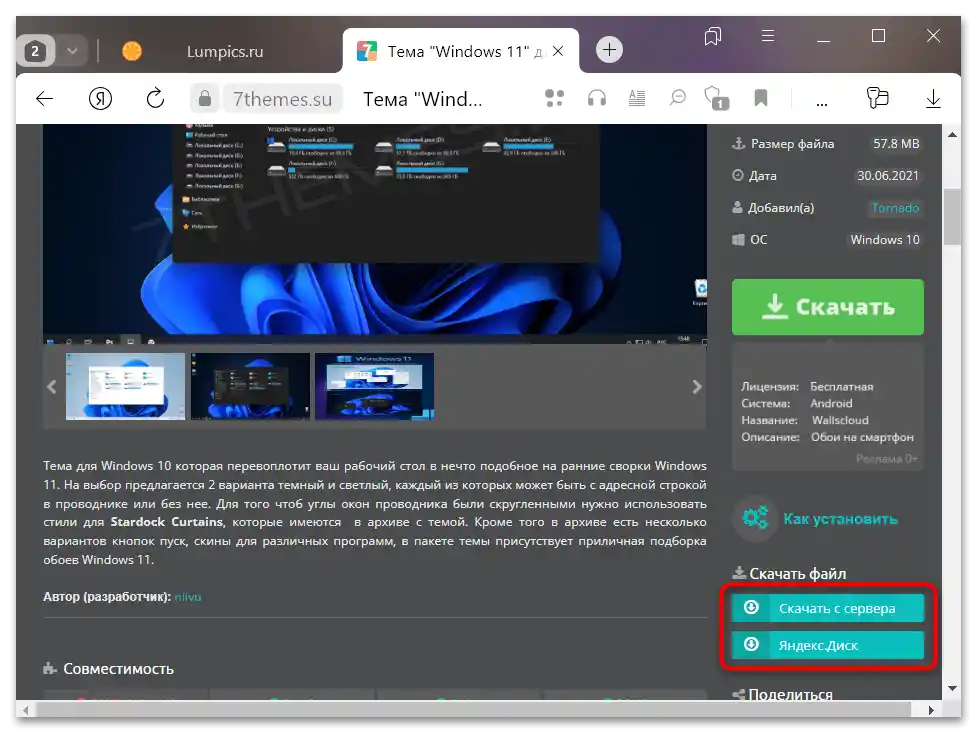Image resolution: width=977 pixels, height=733 pixels.
Task: Click the '57.8 MB' file size value
Action: tap(896, 143)
